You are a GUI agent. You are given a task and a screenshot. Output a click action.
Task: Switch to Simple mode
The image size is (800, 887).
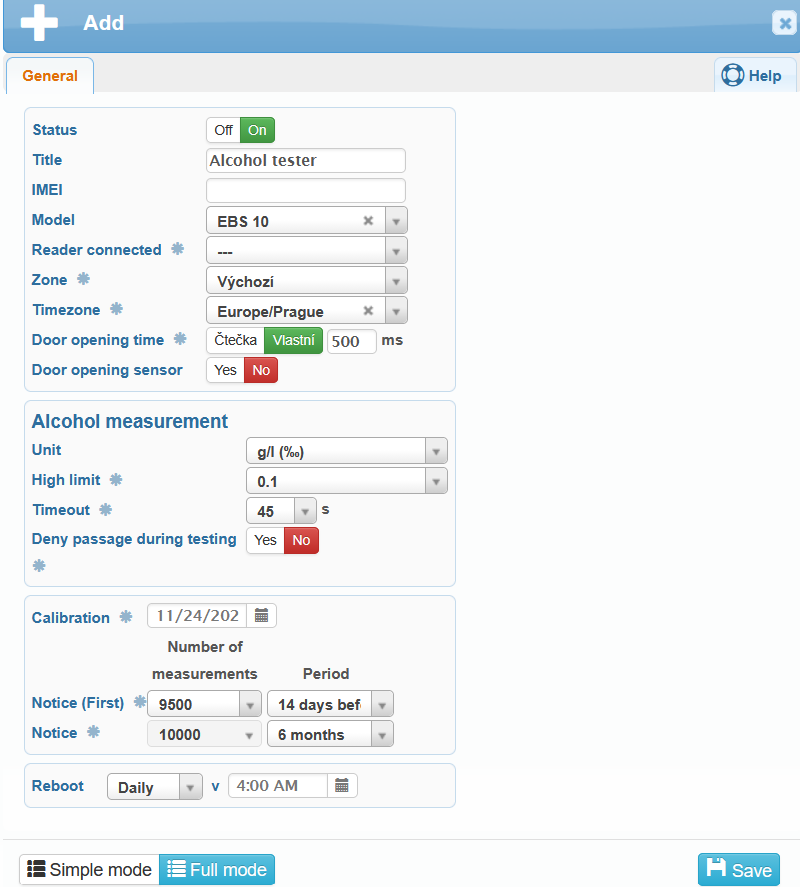click(89, 870)
